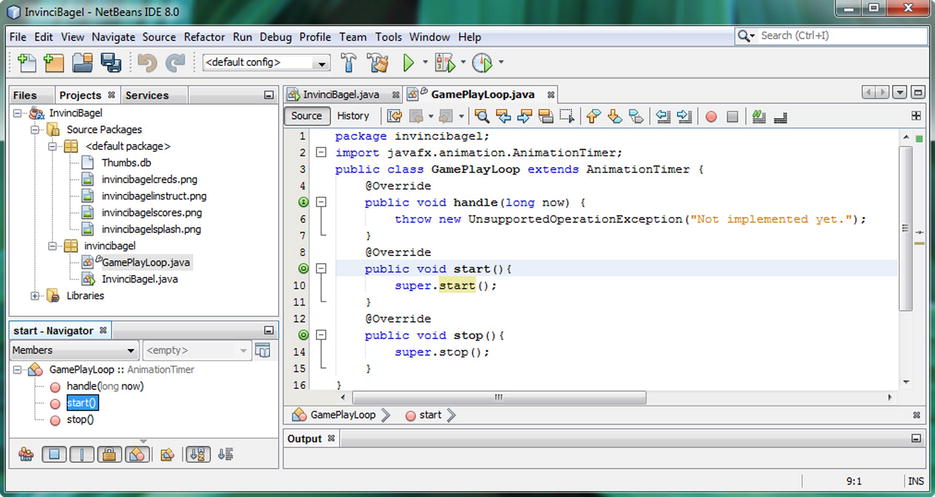The width and height of the screenshot is (935, 497).
Task: Toggle Show Inherited Members in Navigator
Action: click(x=26, y=455)
